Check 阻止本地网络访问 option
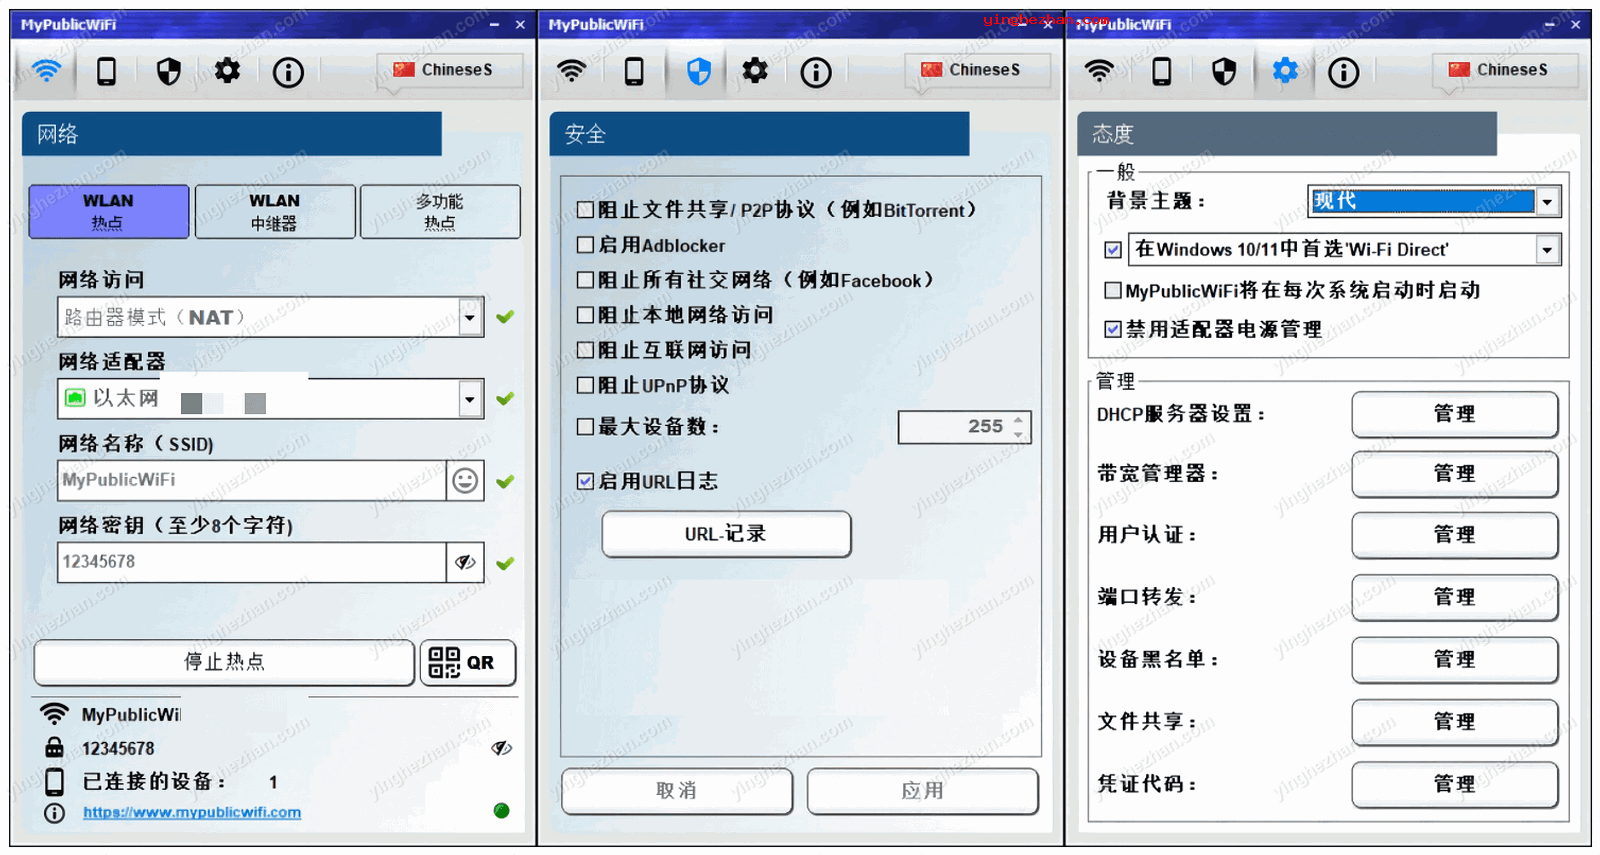The image size is (1600, 855). point(586,315)
